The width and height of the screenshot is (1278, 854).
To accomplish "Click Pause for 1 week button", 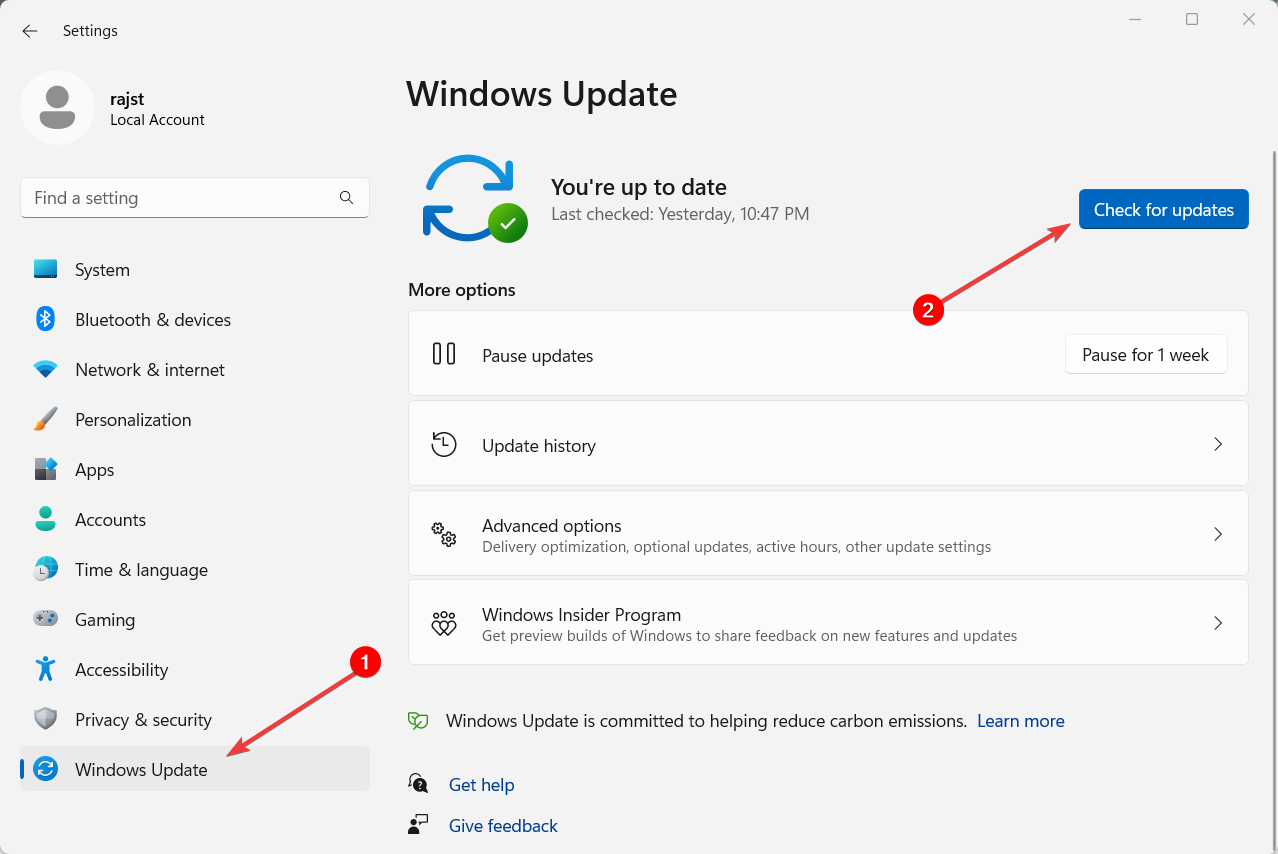I will [x=1146, y=355].
